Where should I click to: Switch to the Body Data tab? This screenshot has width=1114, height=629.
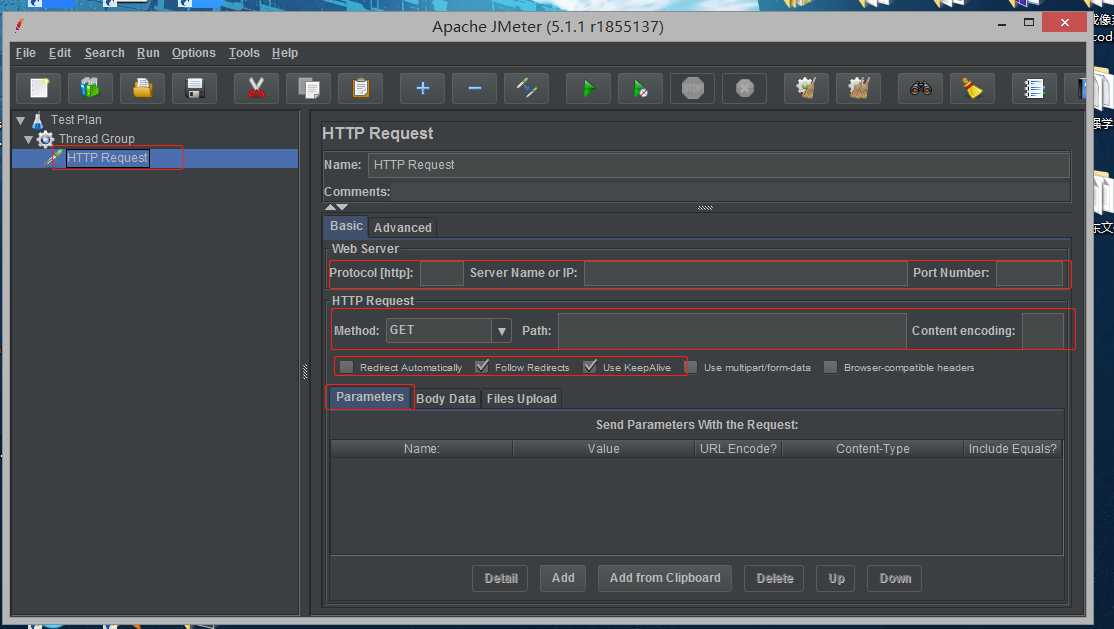point(445,399)
